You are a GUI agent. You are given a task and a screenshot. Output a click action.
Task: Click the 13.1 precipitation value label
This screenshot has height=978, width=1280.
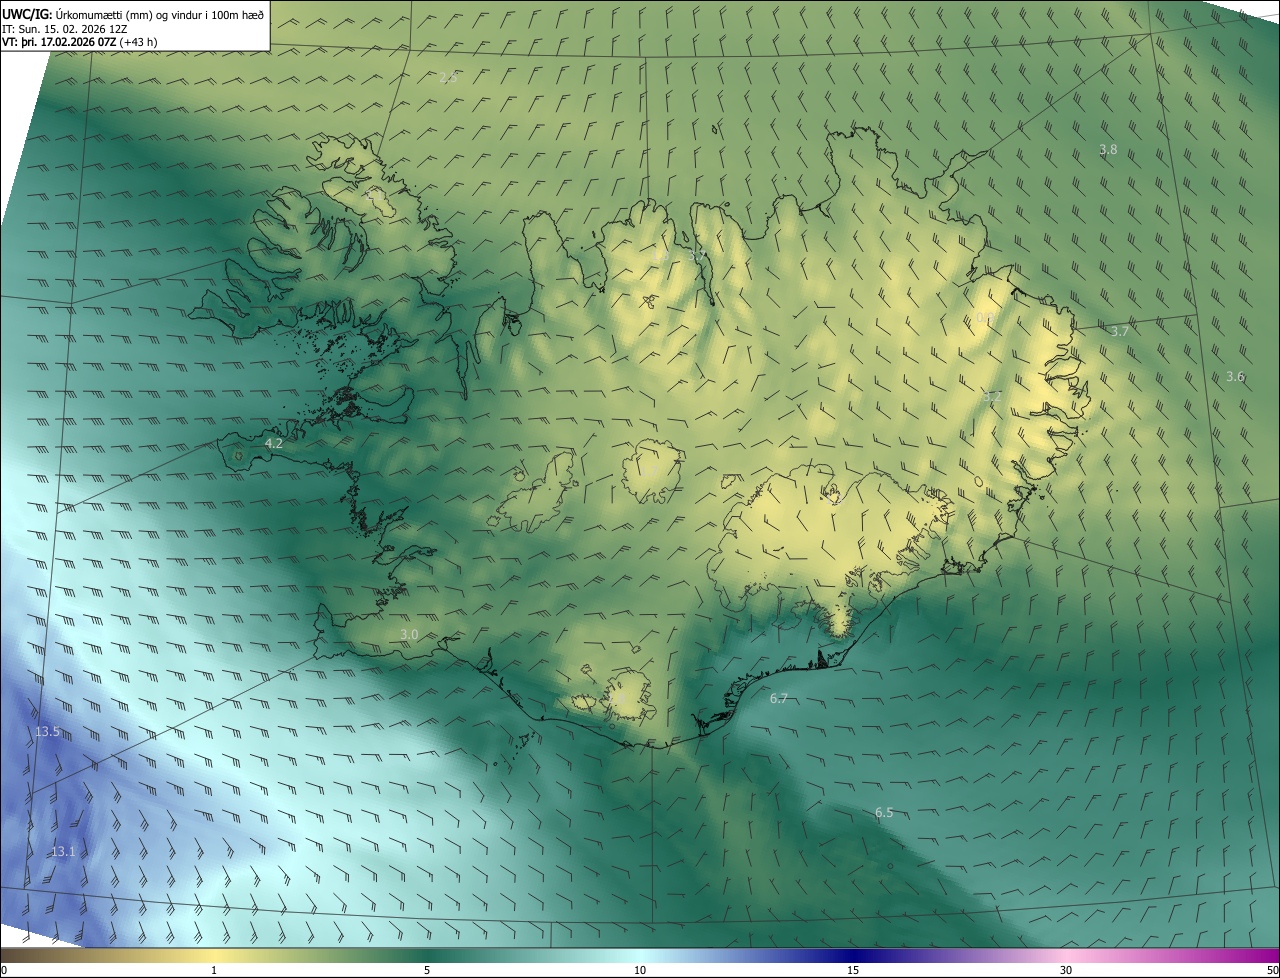pos(63,851)
